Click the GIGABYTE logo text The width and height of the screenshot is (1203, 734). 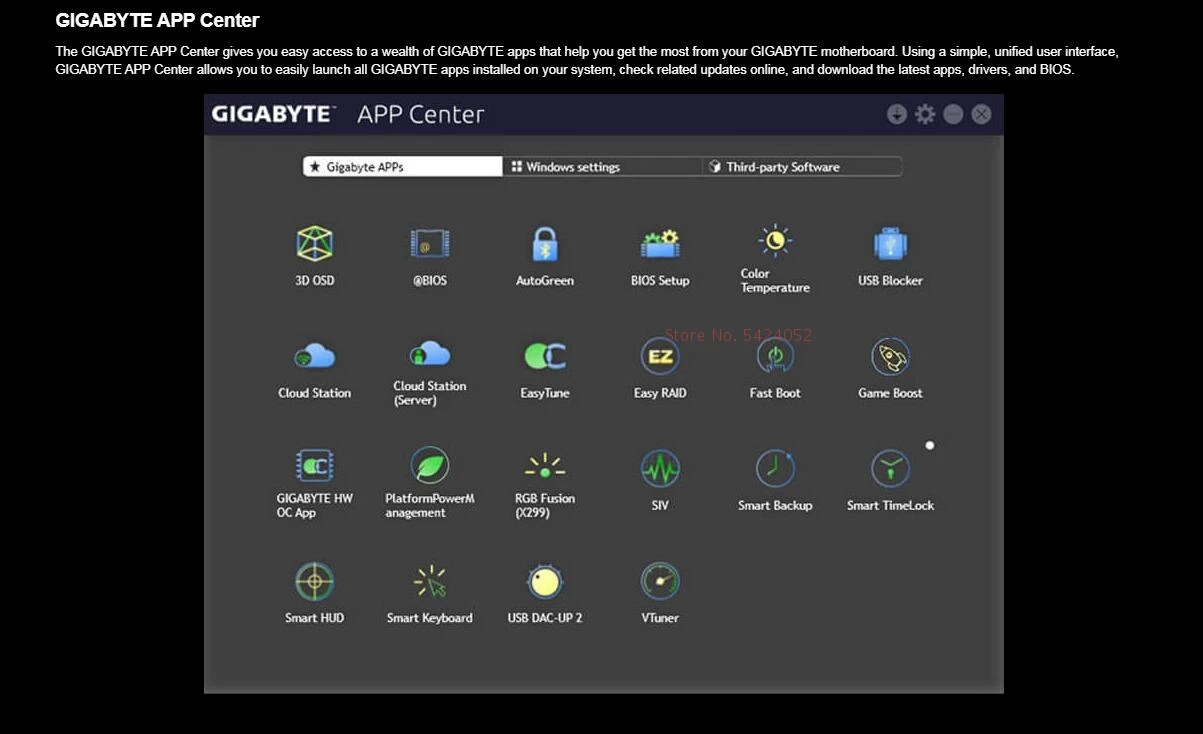(273, 114)
